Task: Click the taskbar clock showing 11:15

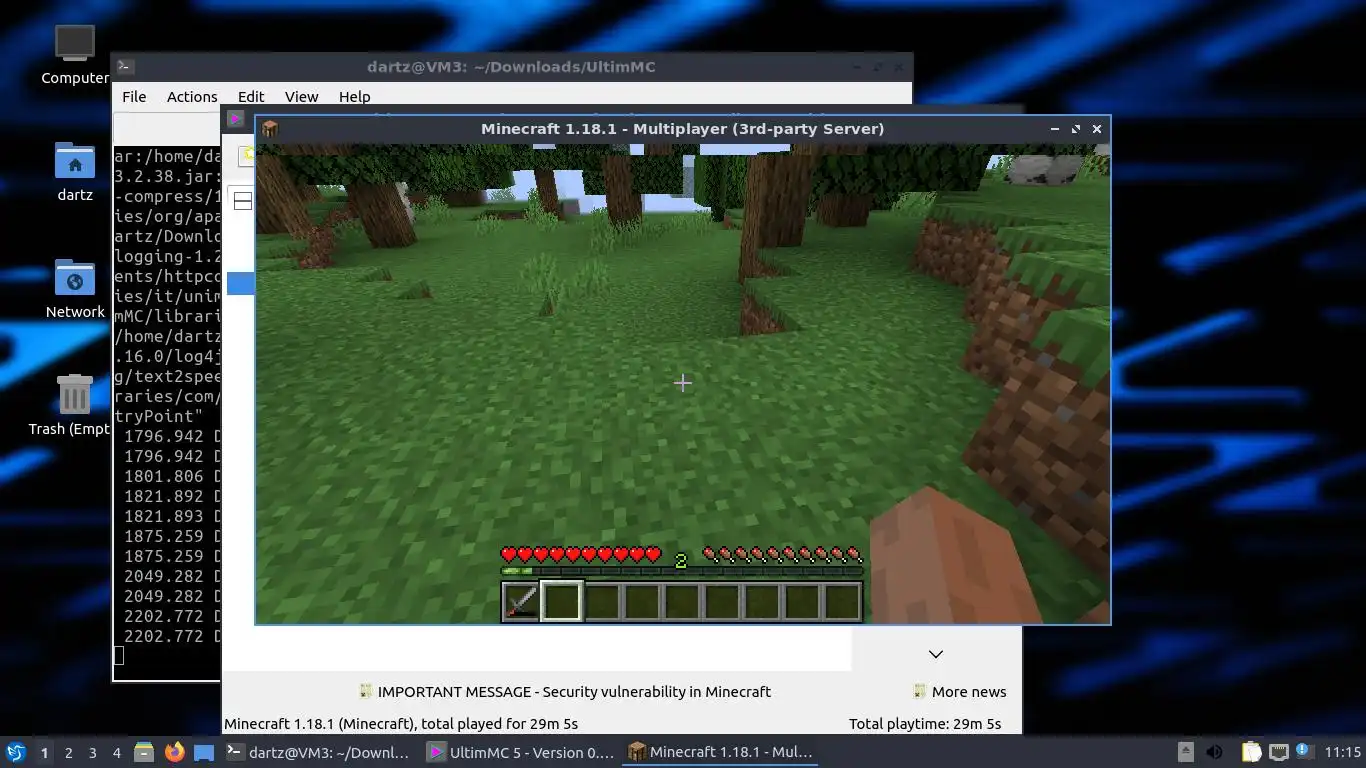Action: coord(1342,752)
